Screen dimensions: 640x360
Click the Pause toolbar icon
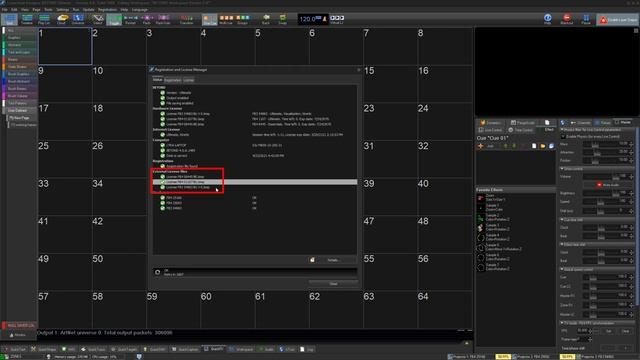pos(586,19)
